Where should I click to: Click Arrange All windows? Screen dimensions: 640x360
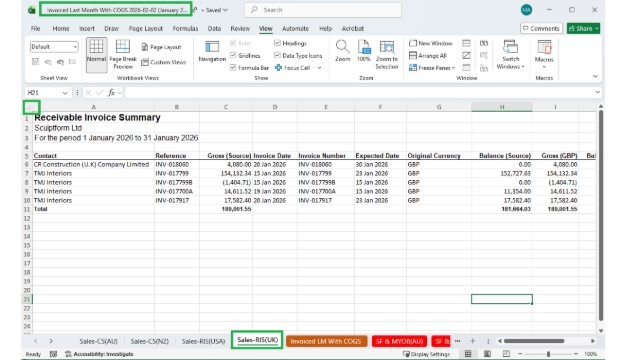pyautogui.click(x=428, y=56)
